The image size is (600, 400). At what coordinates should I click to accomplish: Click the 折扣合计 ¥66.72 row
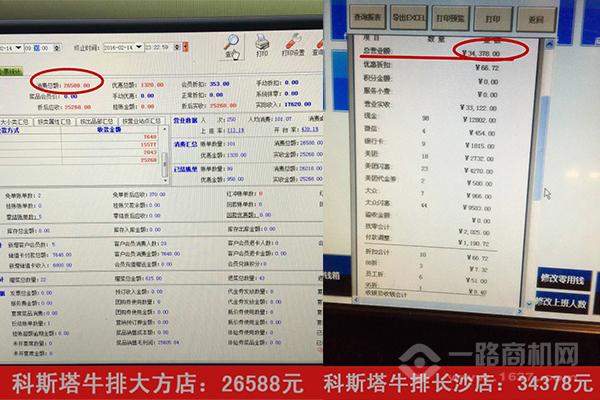pyautogui.click(x=428, y=255)
